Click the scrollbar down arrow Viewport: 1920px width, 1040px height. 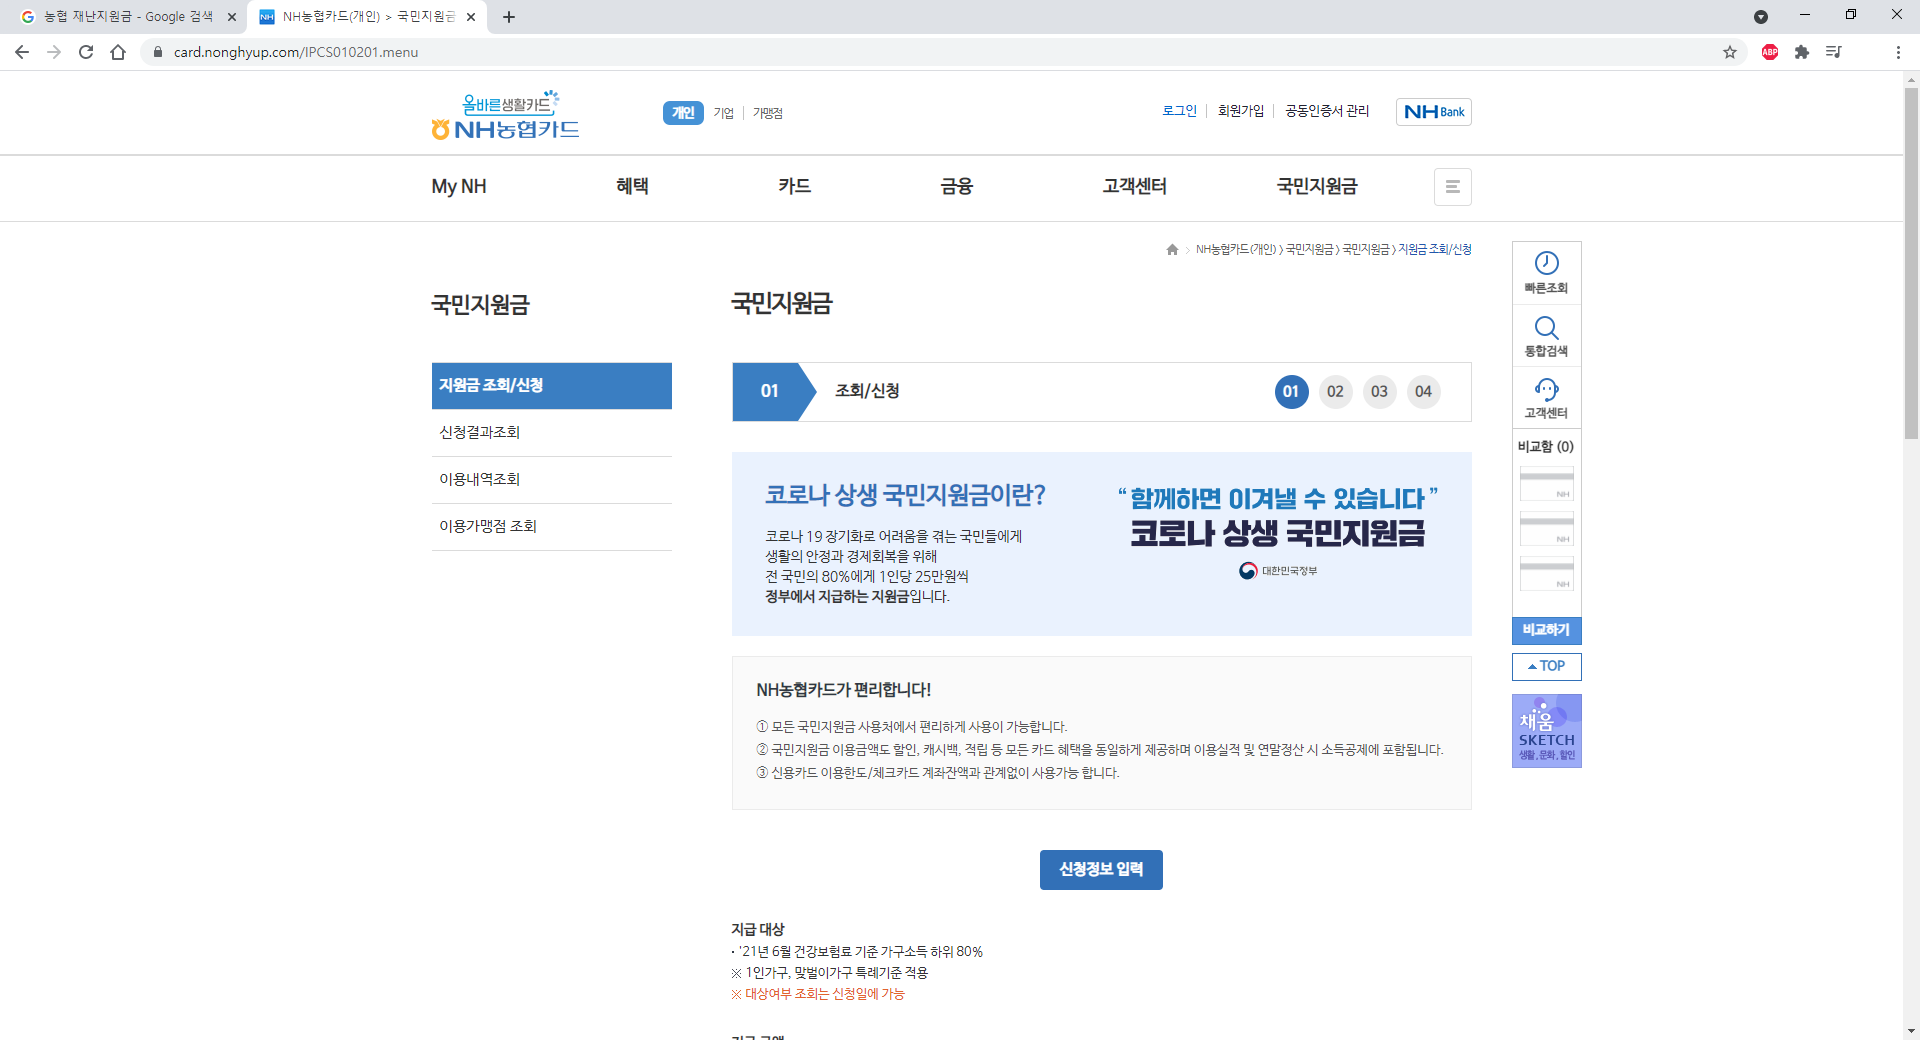click(x=1911, y=1031)
